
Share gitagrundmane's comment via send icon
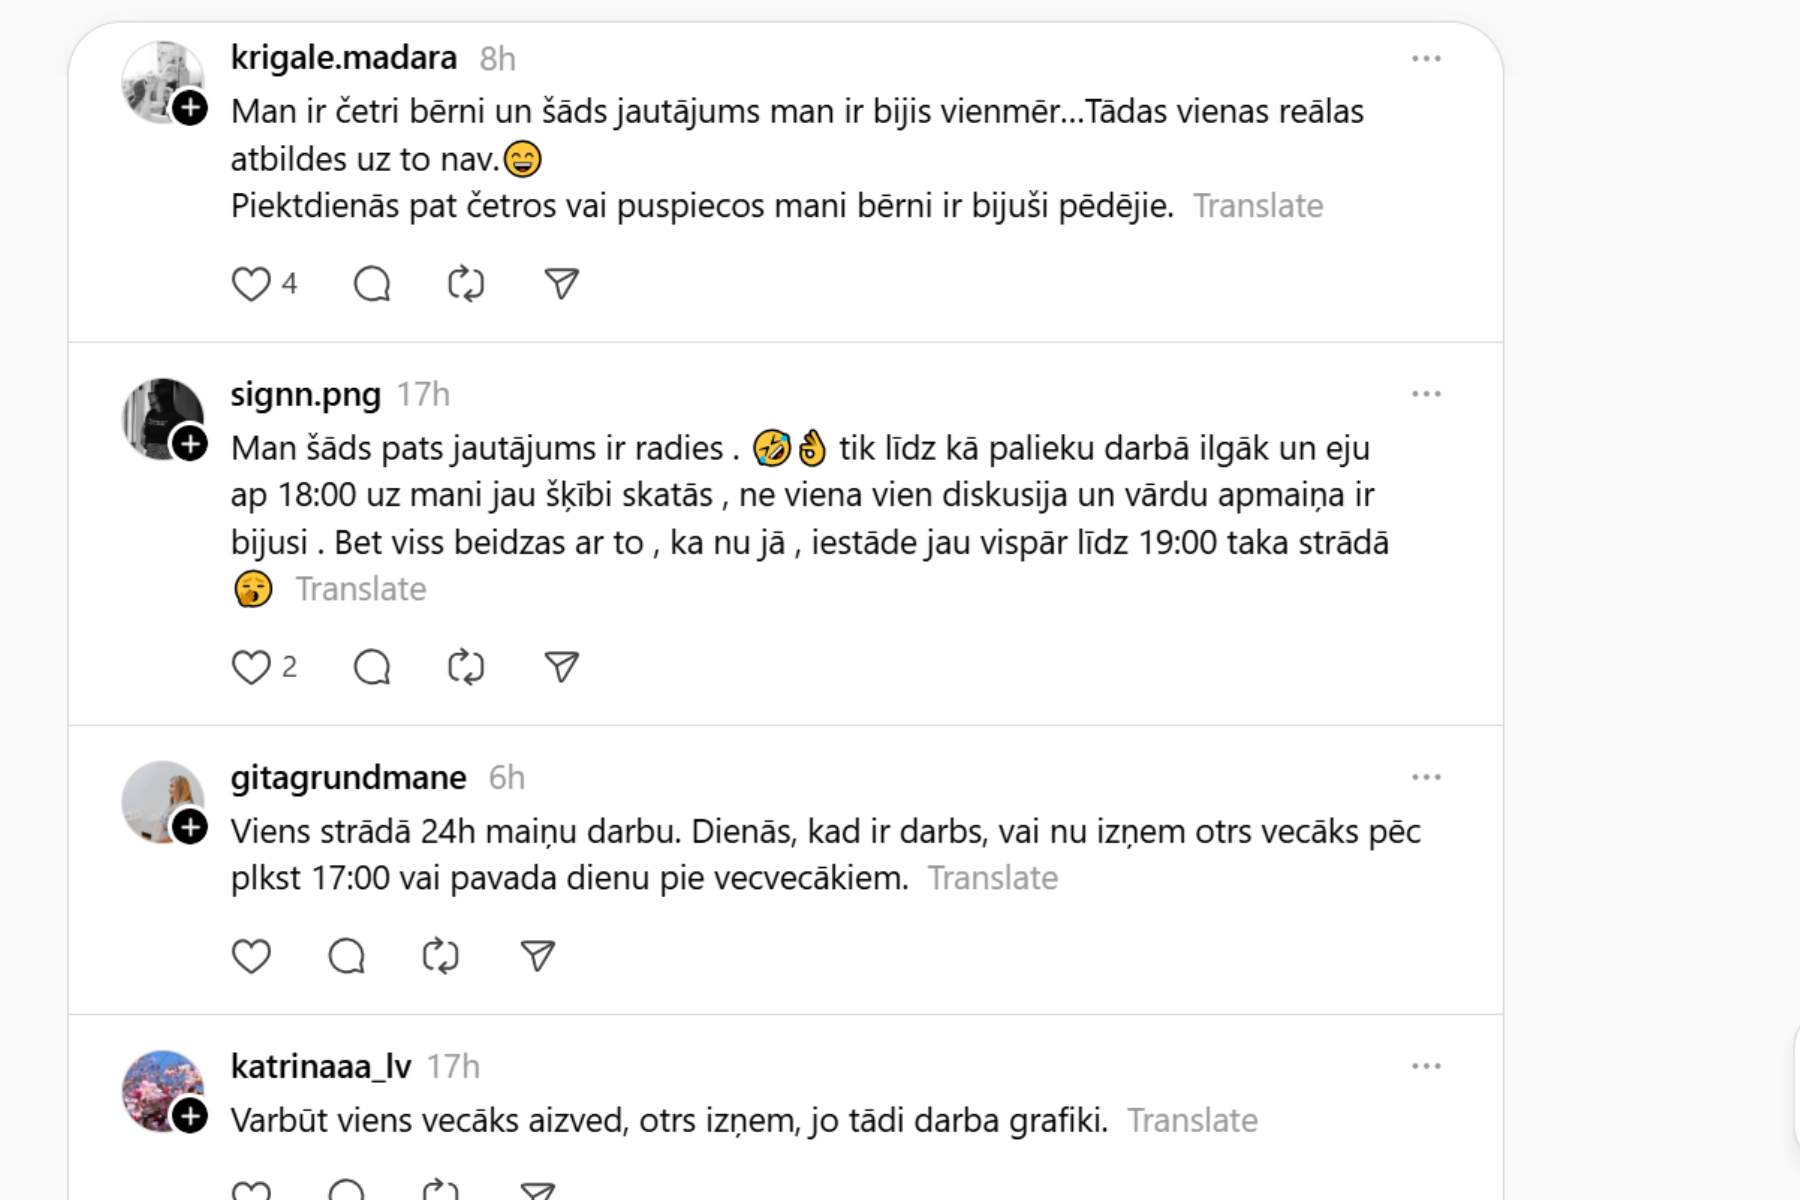point(538,956)
